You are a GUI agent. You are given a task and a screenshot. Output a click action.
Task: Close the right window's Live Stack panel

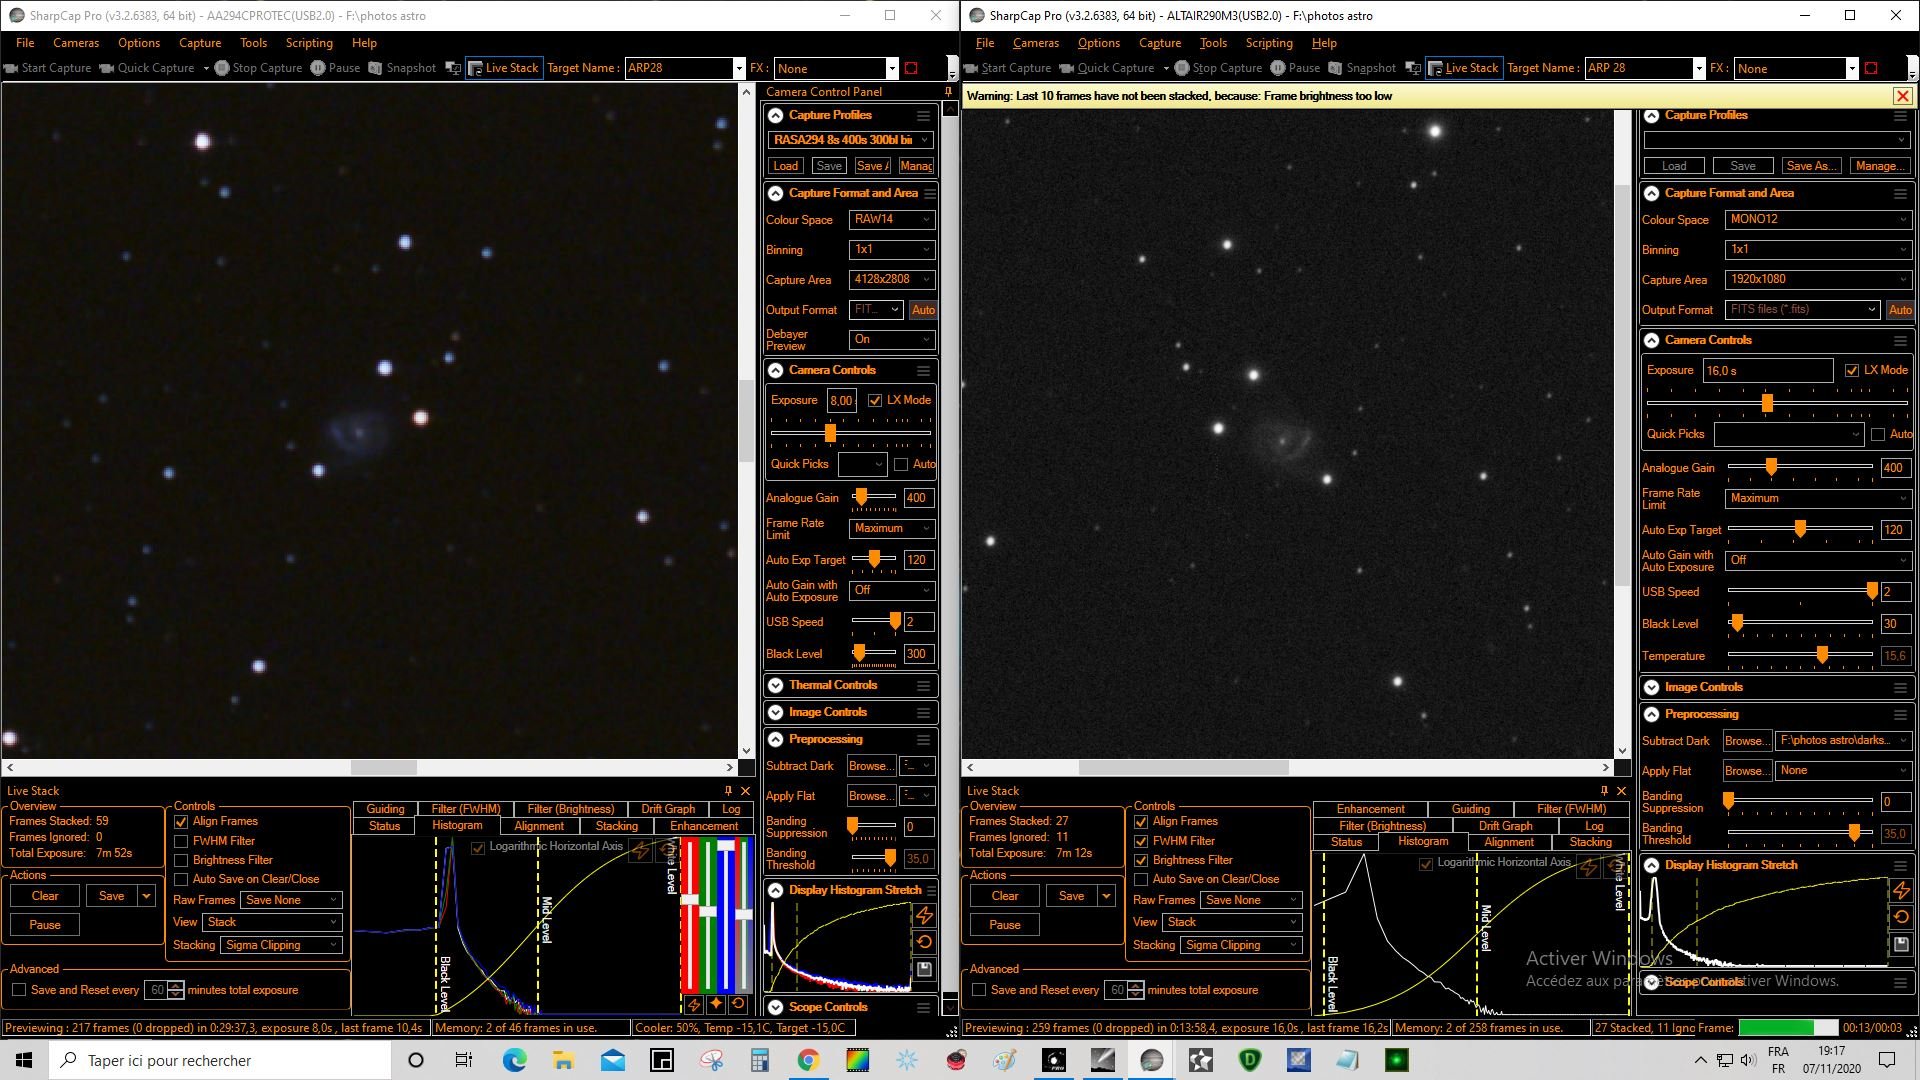pyautogui.click(x=1621, y=790)
